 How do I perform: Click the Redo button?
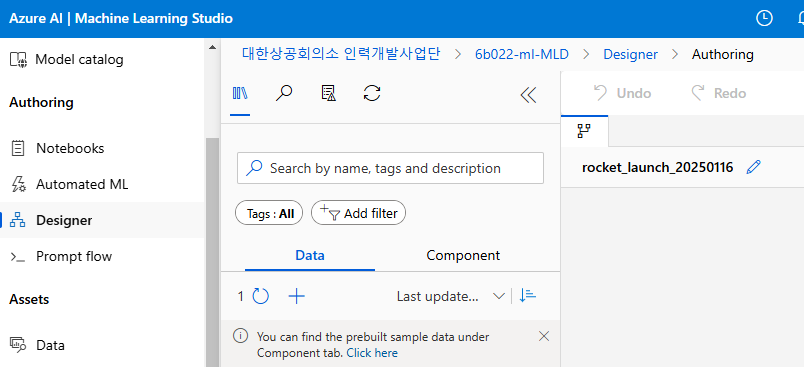tap(718, 93)
